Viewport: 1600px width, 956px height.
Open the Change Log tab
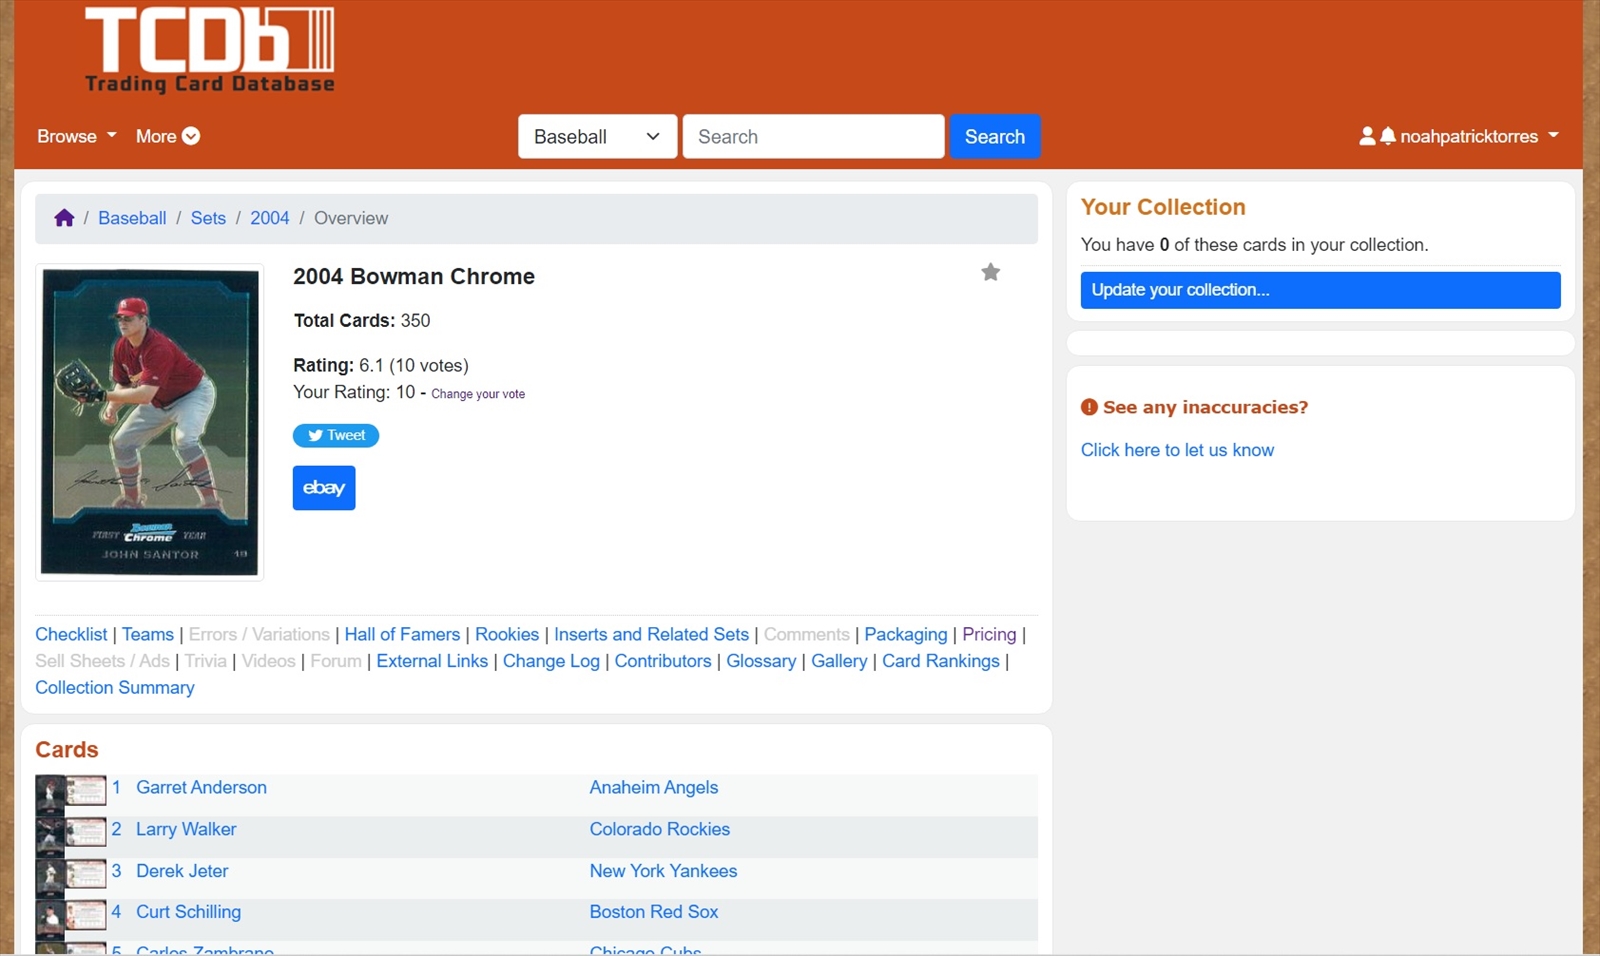coord(551,661)
